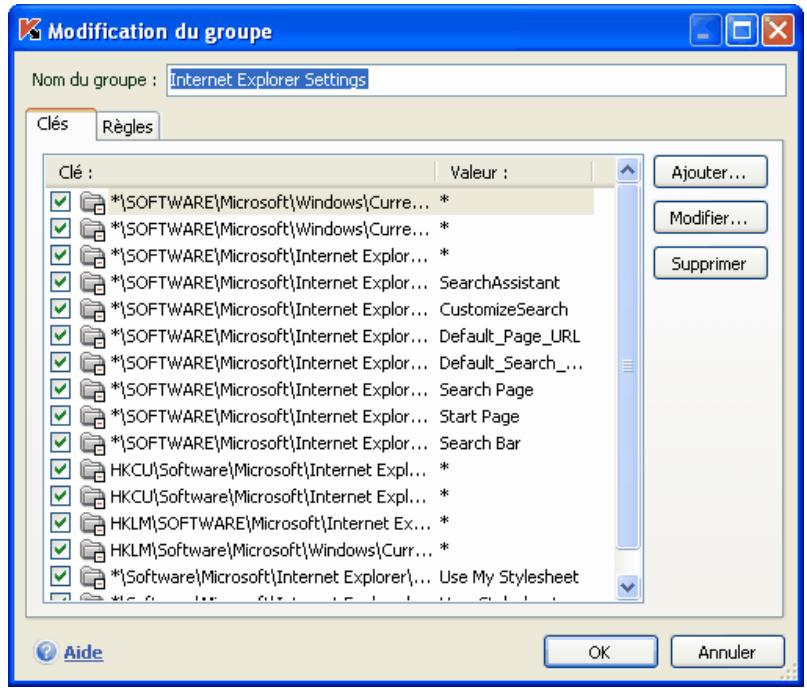
Task: Click the Kaspersky logo in title bar
Action: (29, 29)
